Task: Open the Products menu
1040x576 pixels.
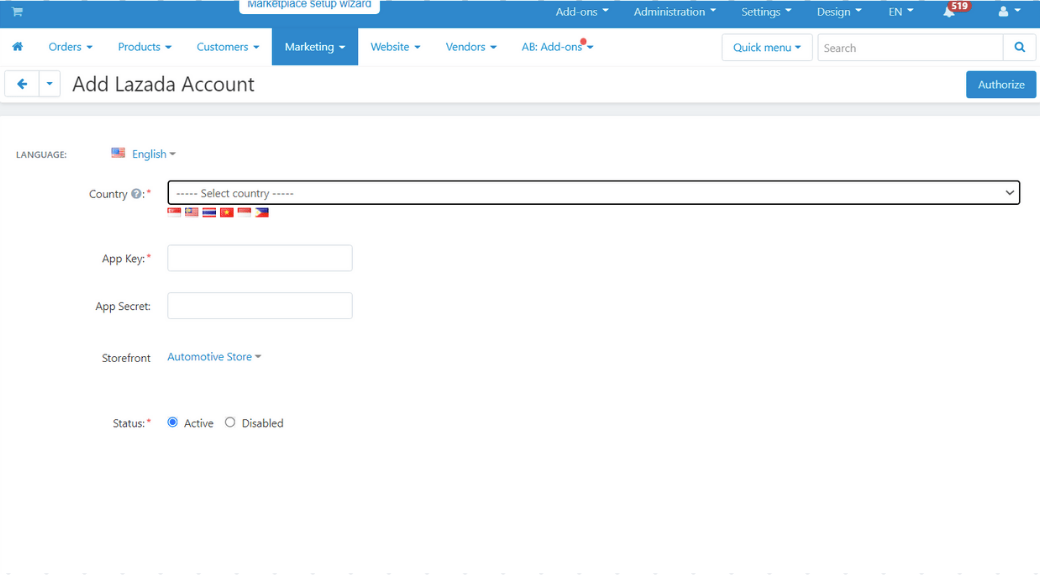Action: point(145,46)
